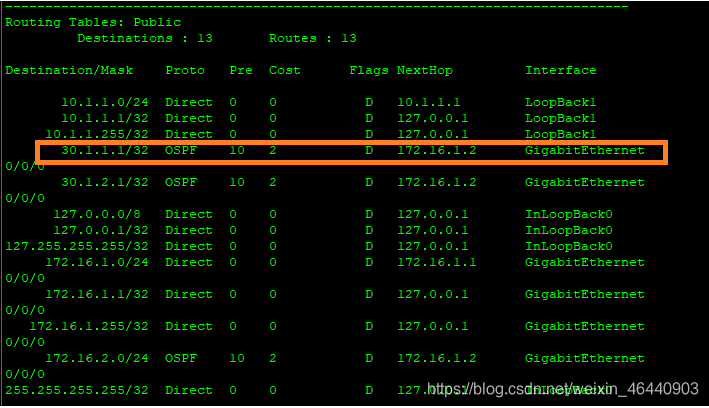Screen dimensions: 709x408
Task: Select destination 127.0.0.0/8
Action: pyautogui.click(x=97, y=214)
